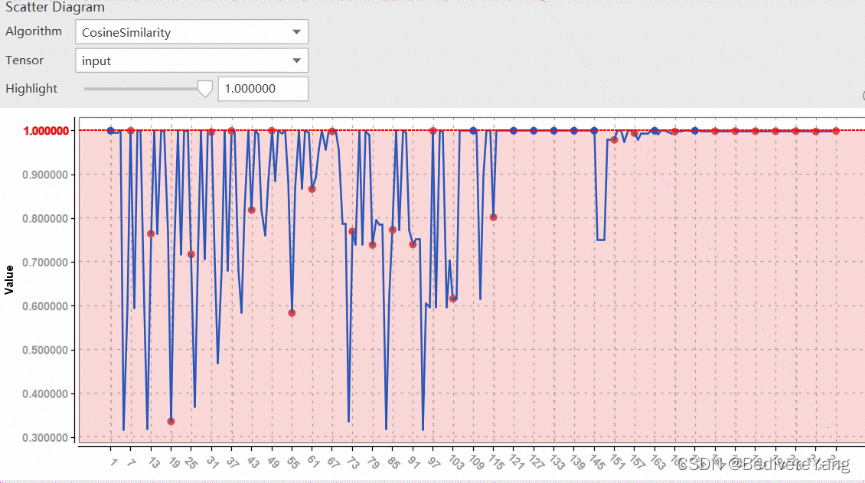Click the Highlight value field 1.000000
This screenshot has height=483, width=865.
tap(263, 89)
